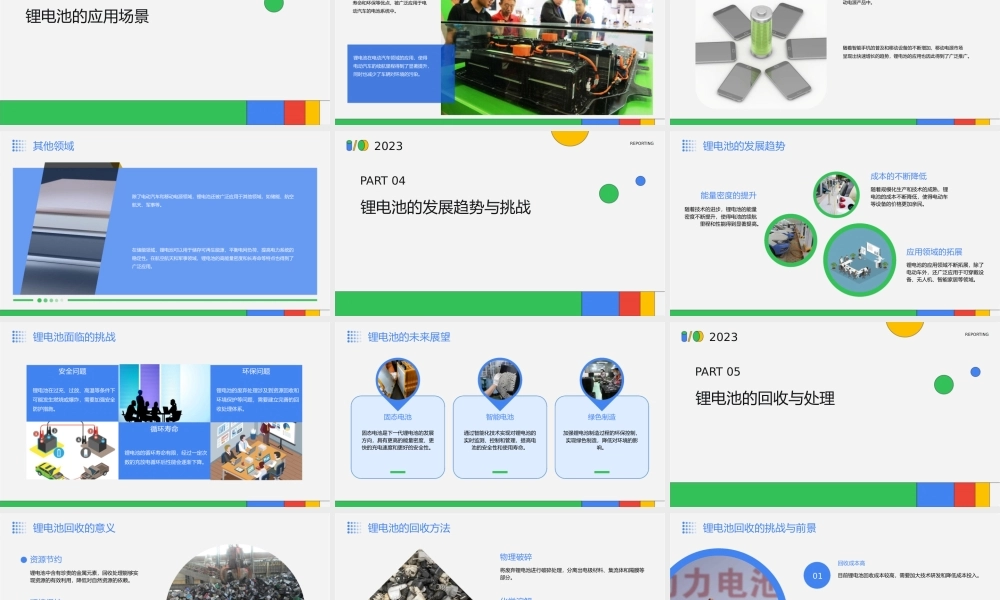Screen dimensions: 1000x600
Task: Click the small blue dot on PART 04 slide
Action: tap(640, 181)
